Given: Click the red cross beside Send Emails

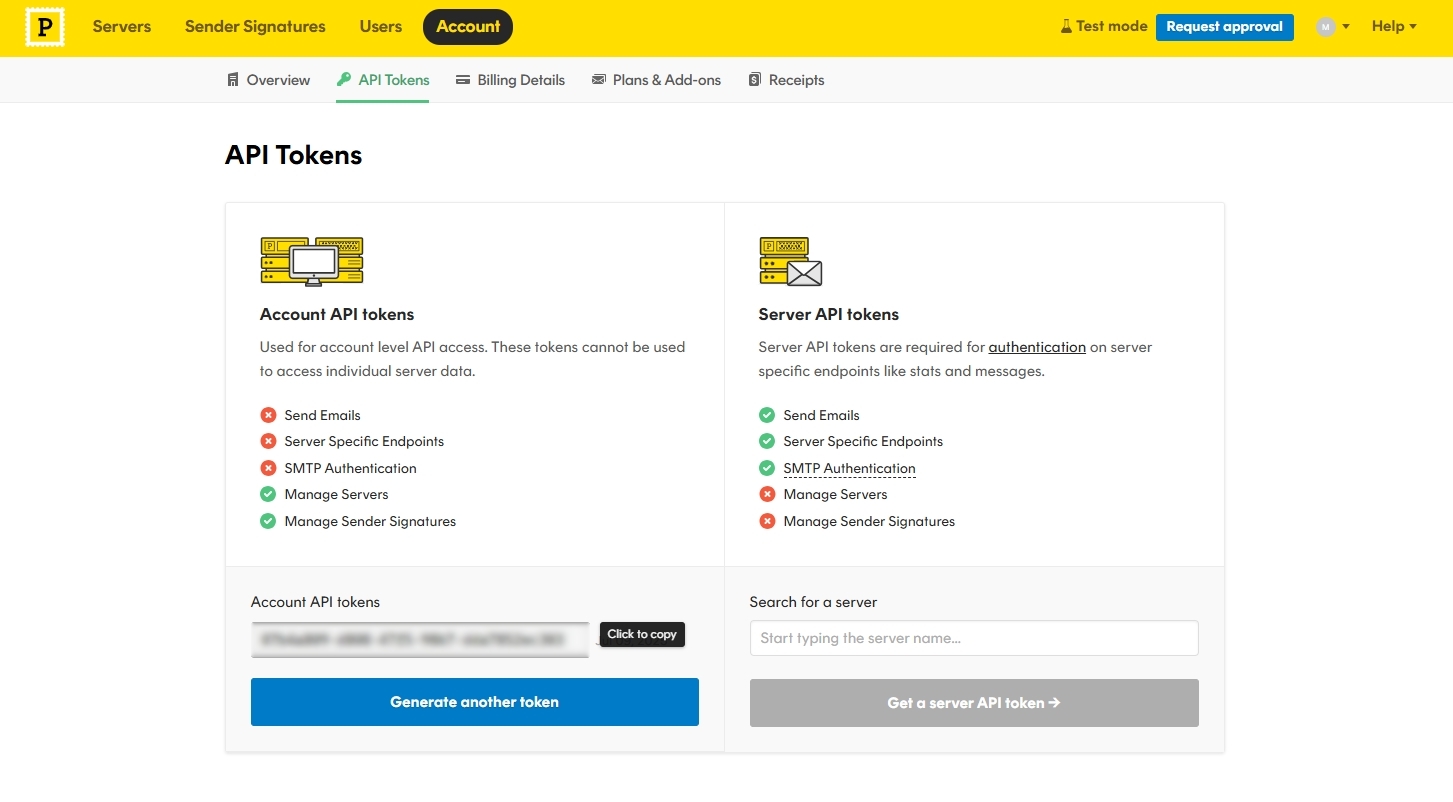Looking at the screenshot, I should tap(268, 415).
